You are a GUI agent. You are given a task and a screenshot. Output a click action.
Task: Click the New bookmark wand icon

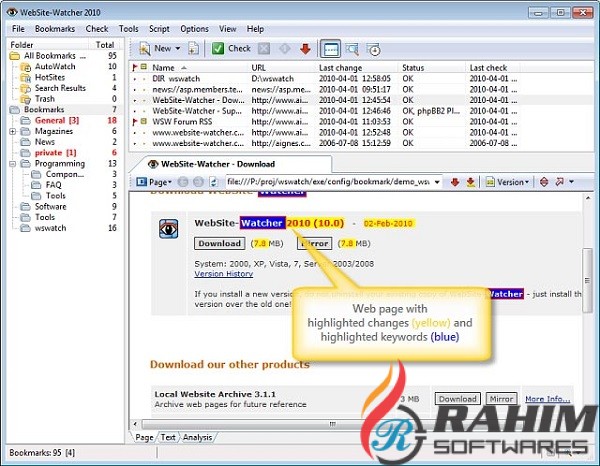point(144,49)
